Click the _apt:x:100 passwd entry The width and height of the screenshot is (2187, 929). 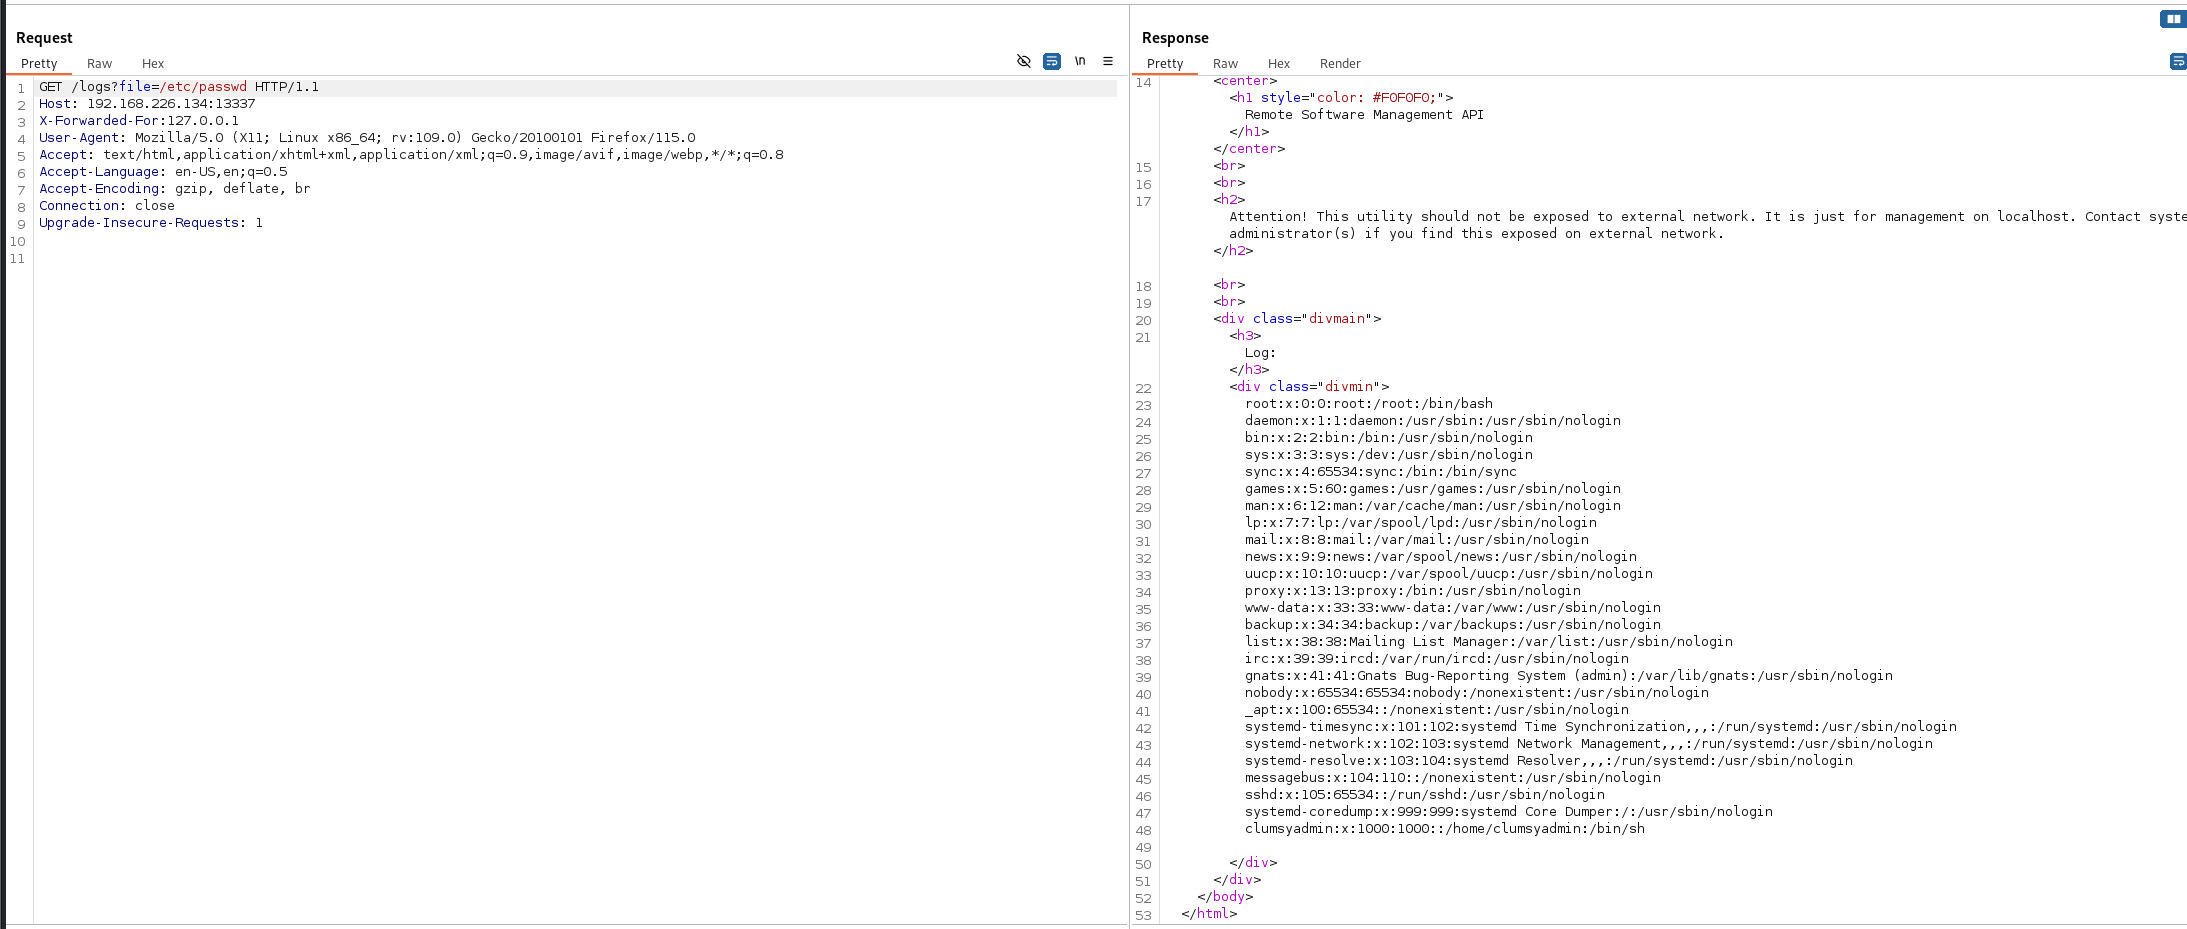[1437, 710]
